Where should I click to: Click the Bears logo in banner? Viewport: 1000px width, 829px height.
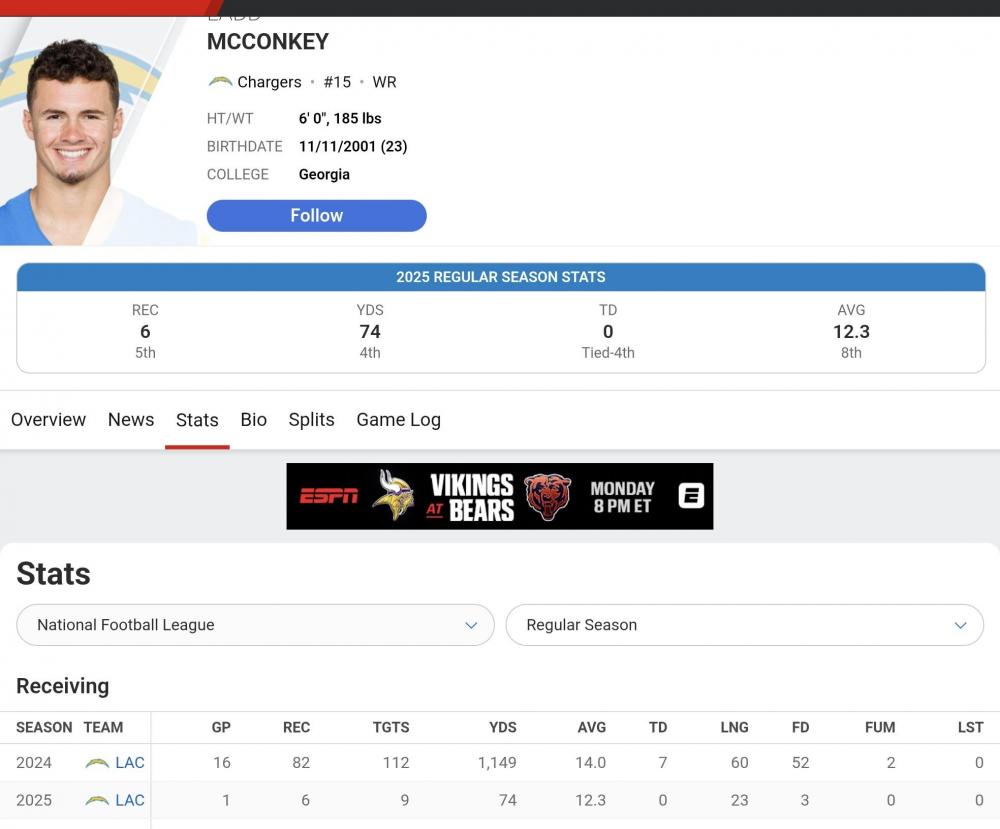click(548, 496)
